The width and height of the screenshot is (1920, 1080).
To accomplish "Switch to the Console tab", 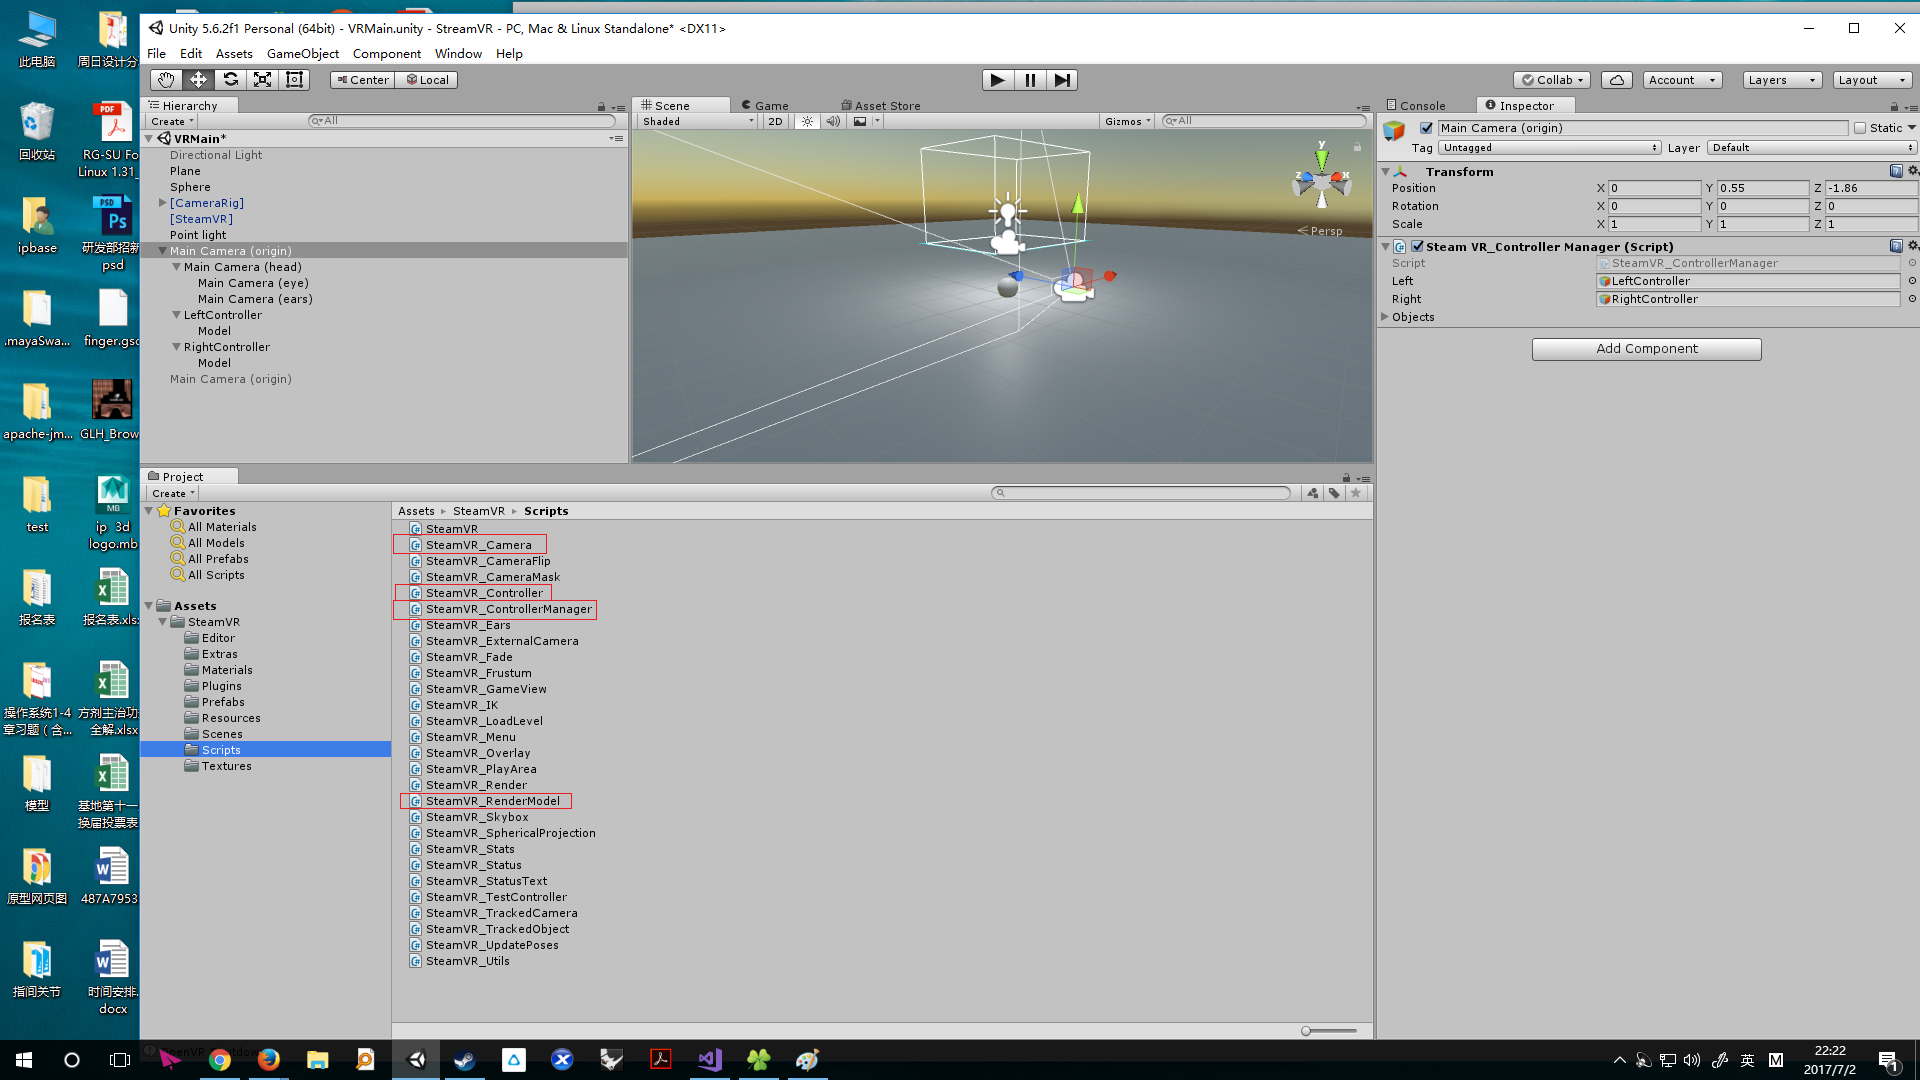I will [x=1416, y=106].
